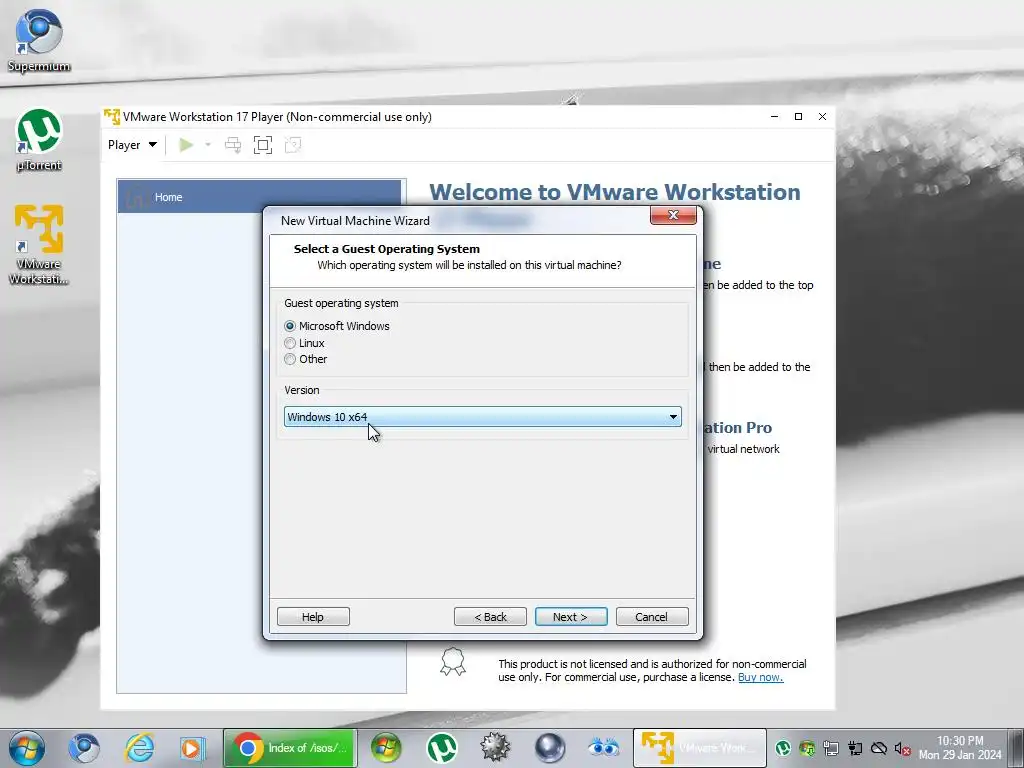The height and width of the screenshot is (768, 1024).
Task: Select Home in the VMware library
Action: [x=259, y=197]
